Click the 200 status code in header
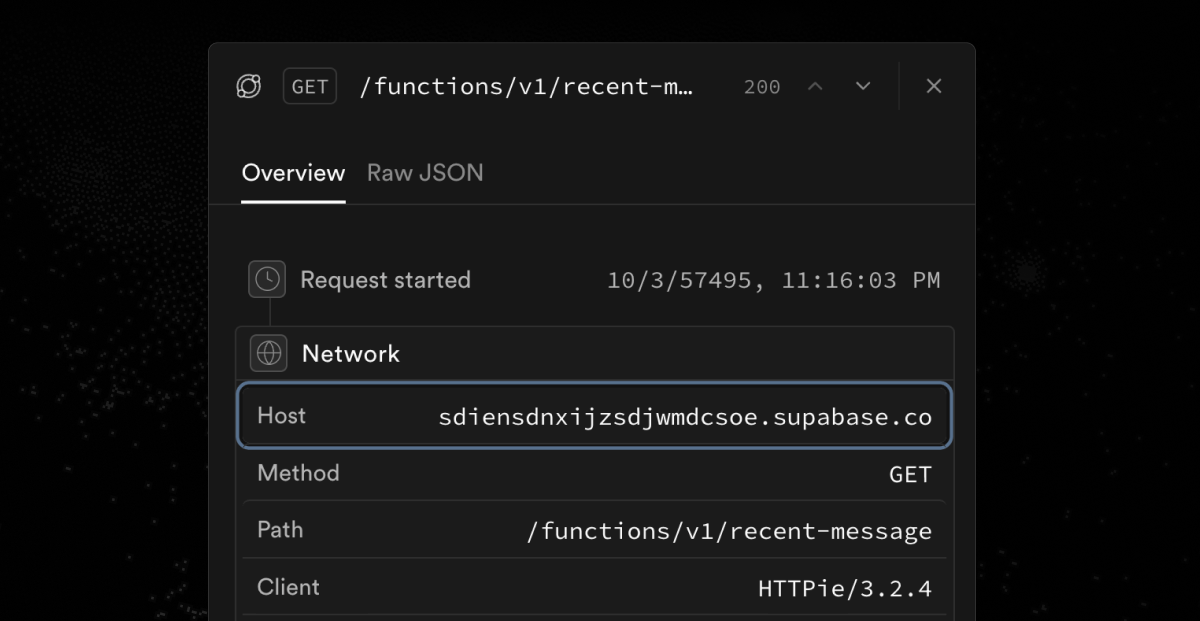The height and width of the screenshot is (621, 1200). [762, 87]
